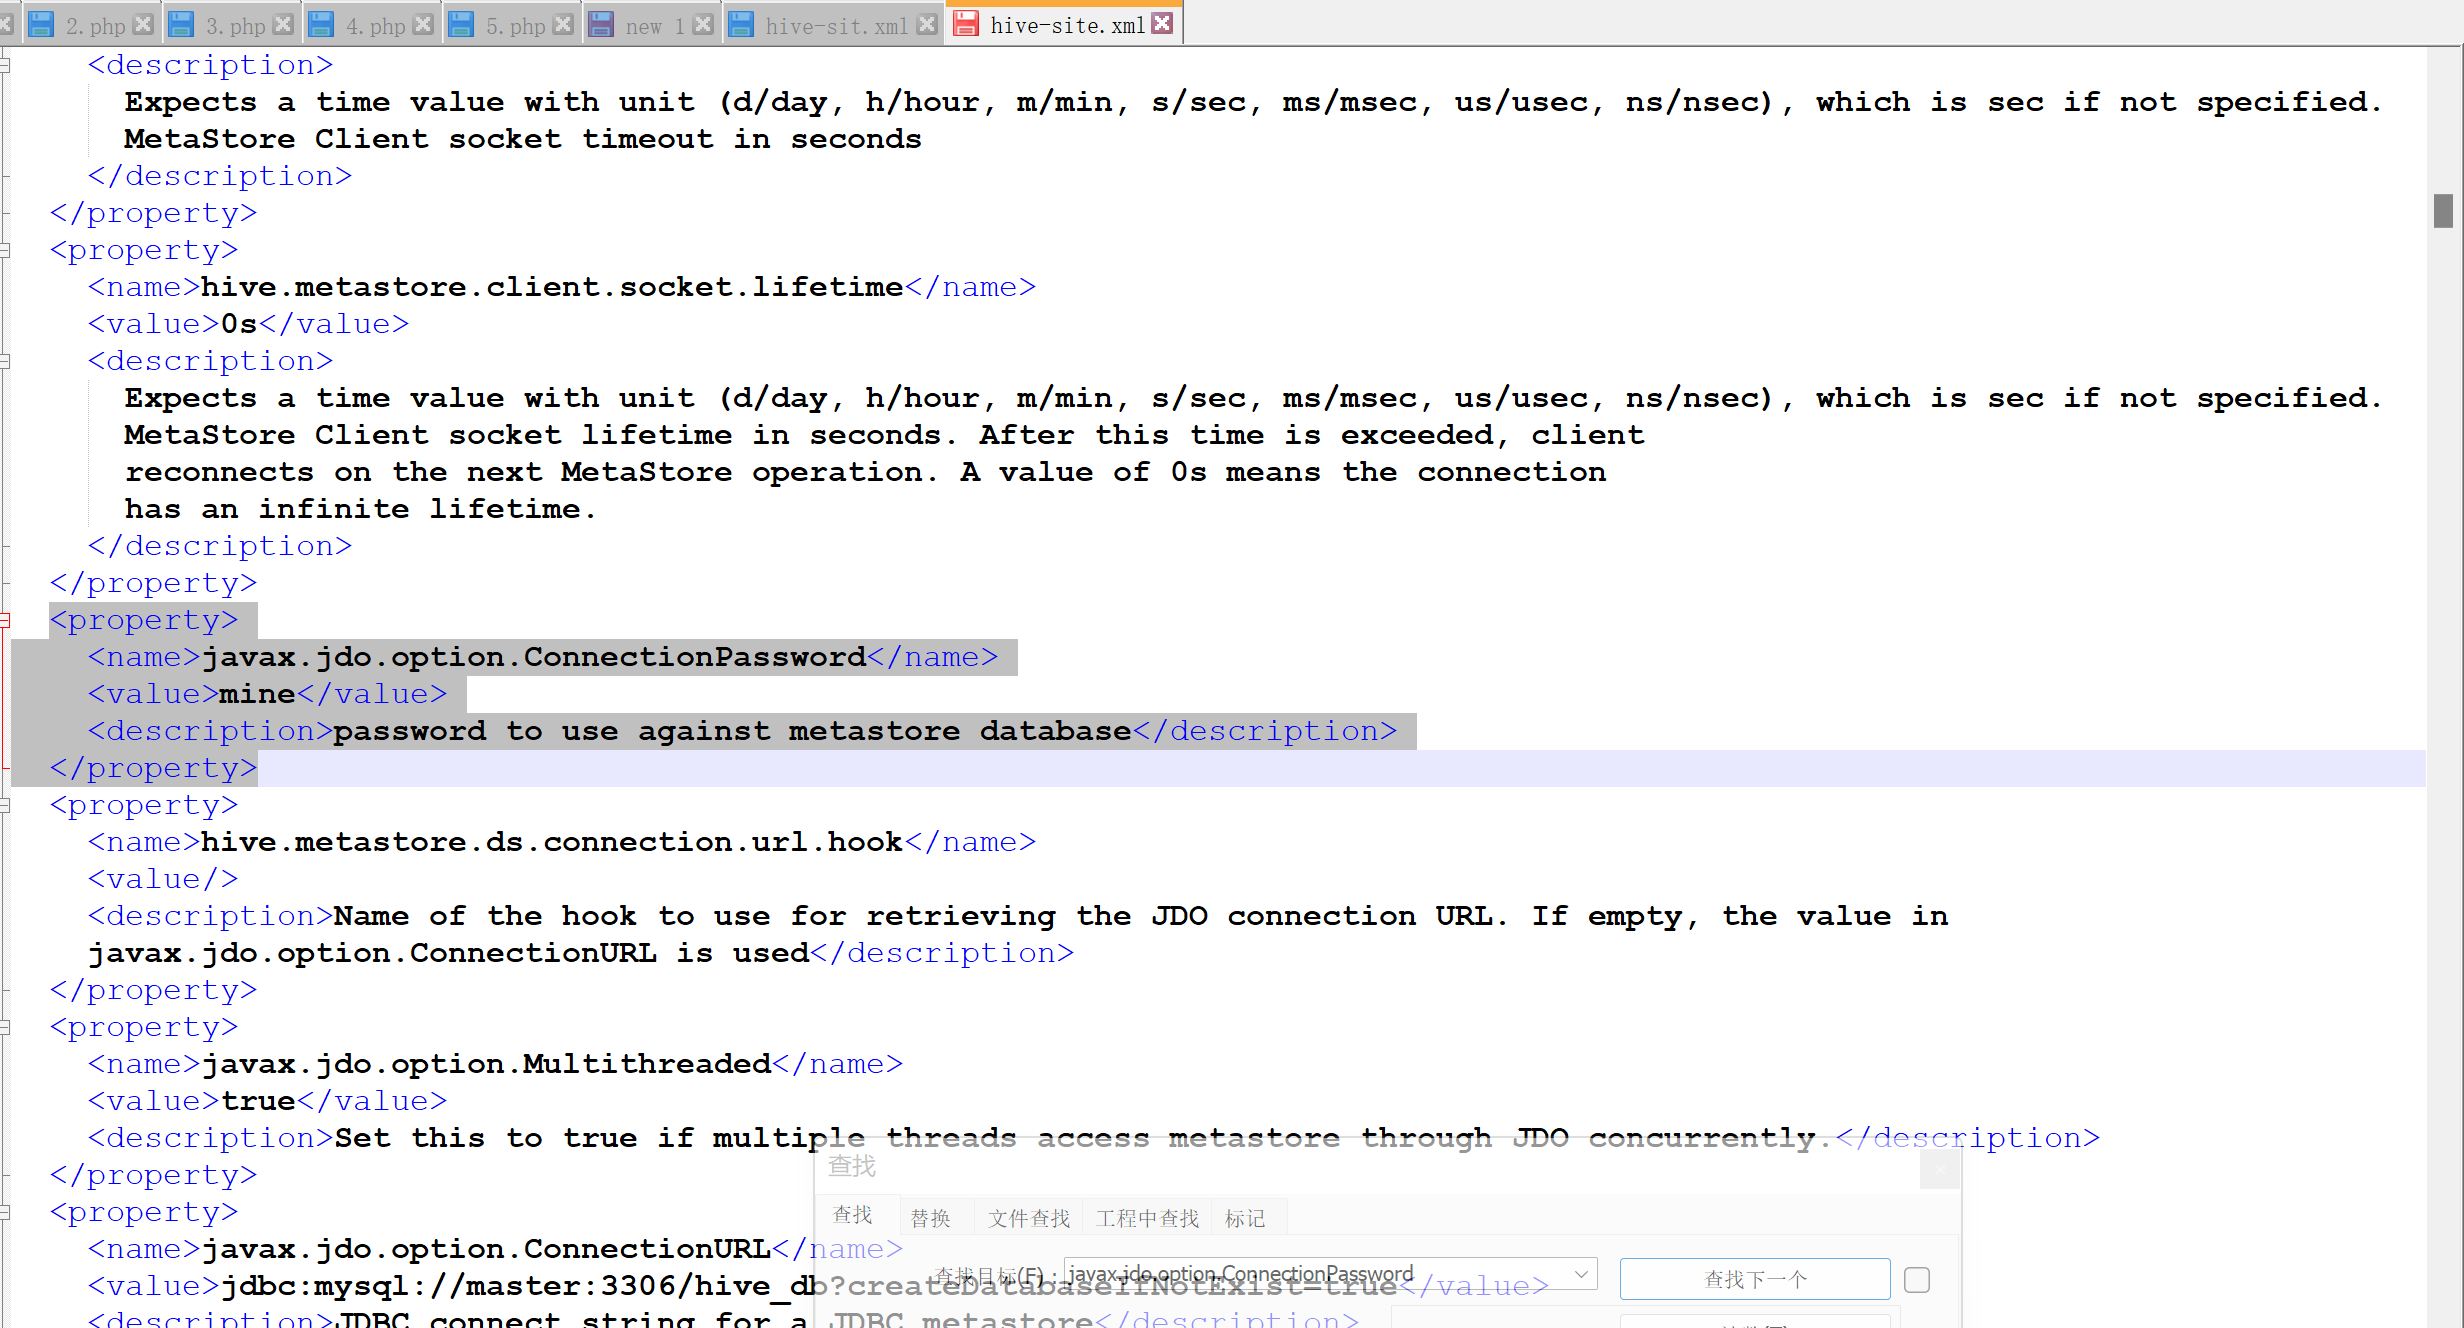Switch to the 替换 tab in Find dialog
2464x1328 pixels.
click(x=931, y=1216)
